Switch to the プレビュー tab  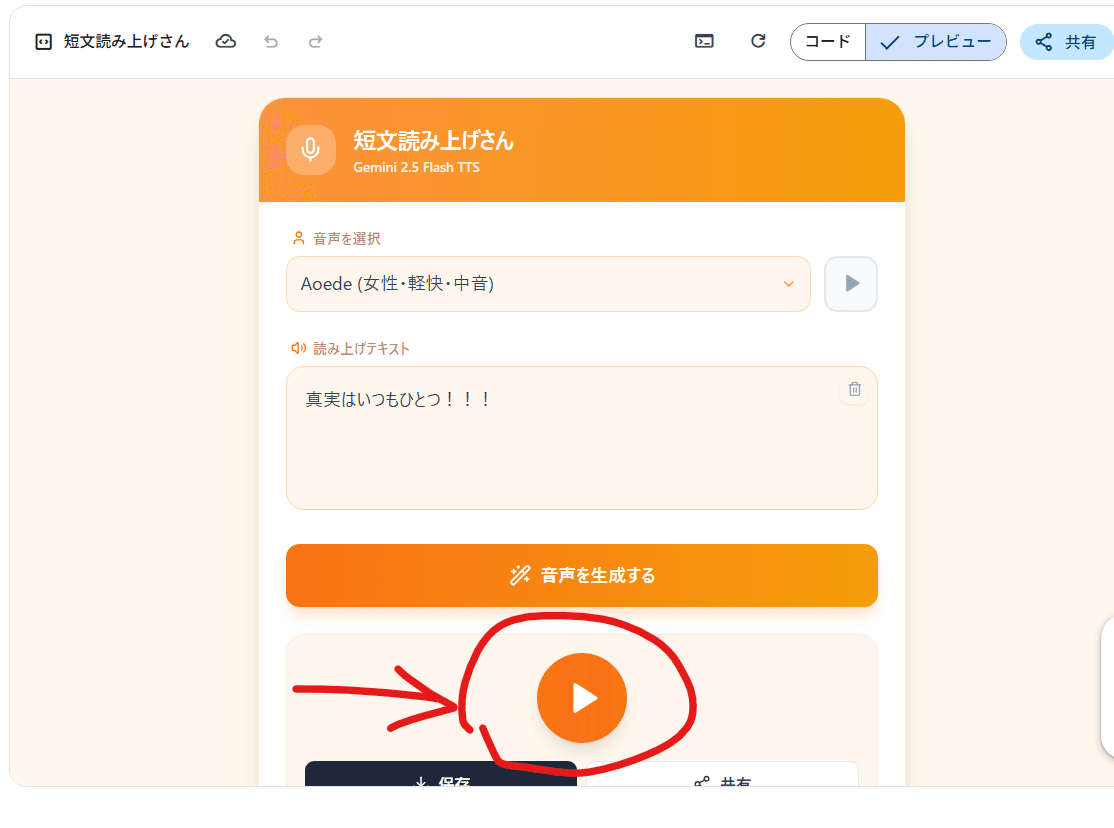(935, 42)
